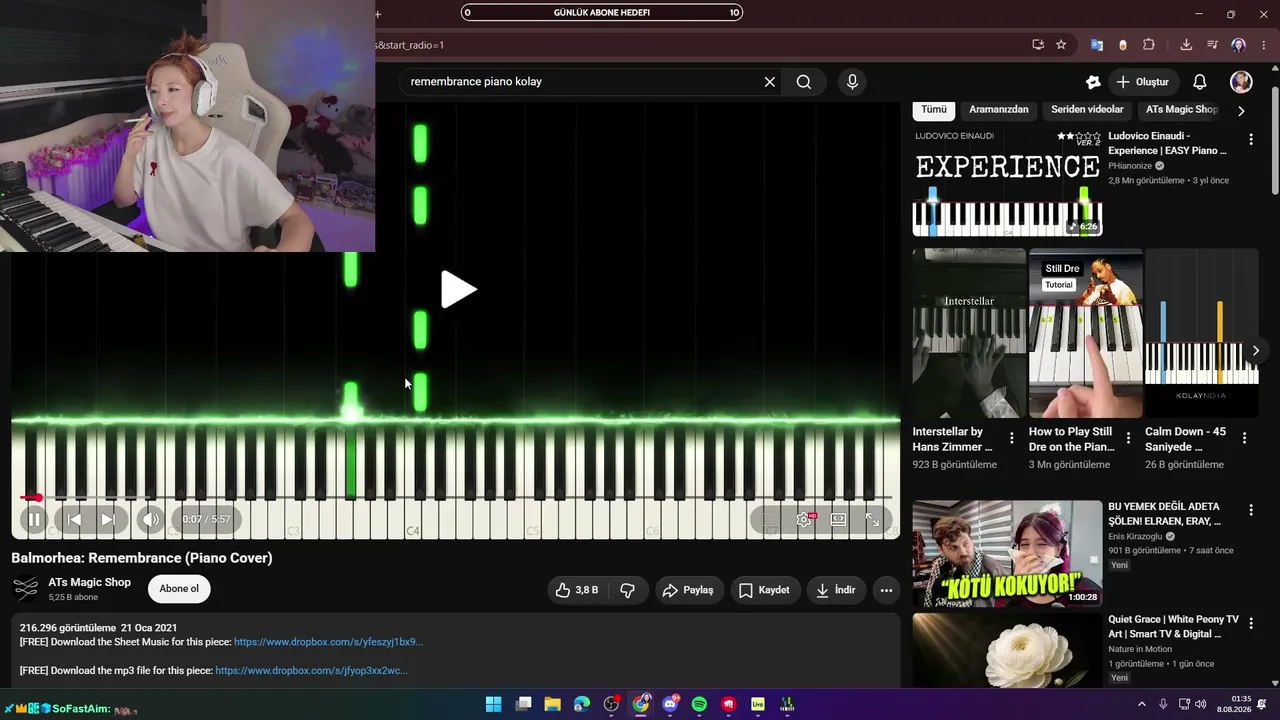This screenshot has height=720, width=1280.
Task: Open the browser downloads icon
Action: (1186, 45)
